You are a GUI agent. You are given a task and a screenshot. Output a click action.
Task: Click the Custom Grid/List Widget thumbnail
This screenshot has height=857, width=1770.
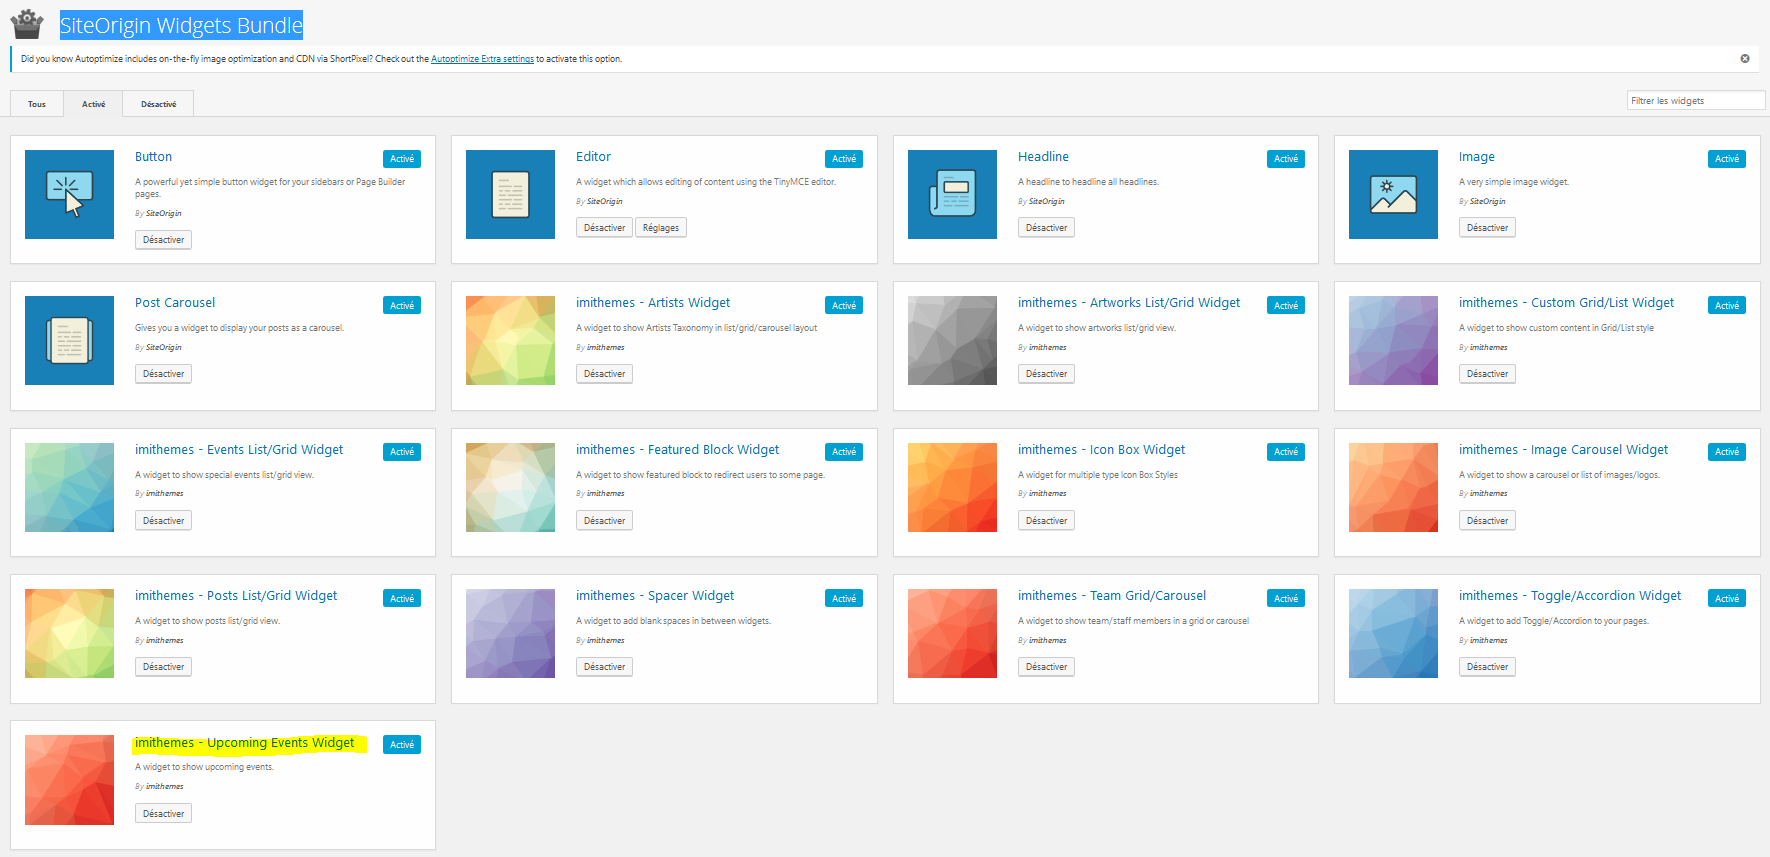point(1393,340)
